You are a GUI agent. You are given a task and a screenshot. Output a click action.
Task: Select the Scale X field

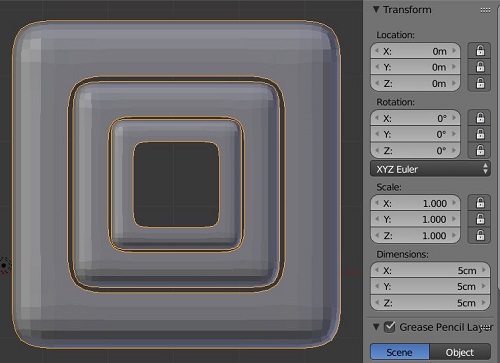pyautogui.click(x=415, y=203)
